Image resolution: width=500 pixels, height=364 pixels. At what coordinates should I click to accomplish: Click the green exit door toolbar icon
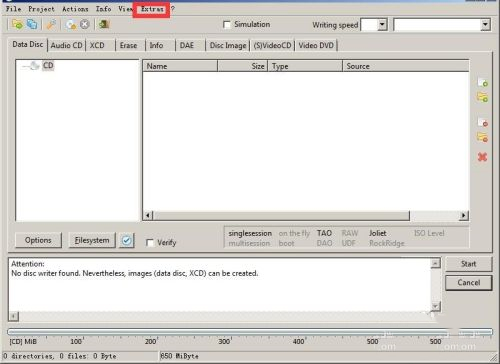point(104,24)
